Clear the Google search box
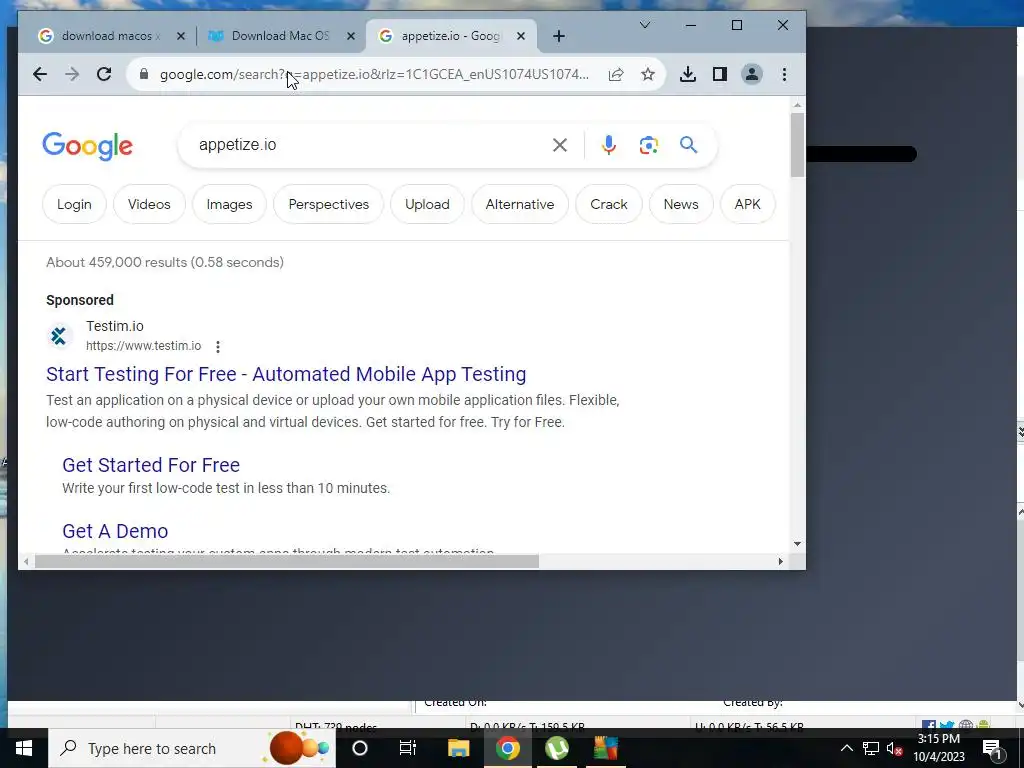The image size is (1024, 768). pyautogui.click(x=560, y=145)
